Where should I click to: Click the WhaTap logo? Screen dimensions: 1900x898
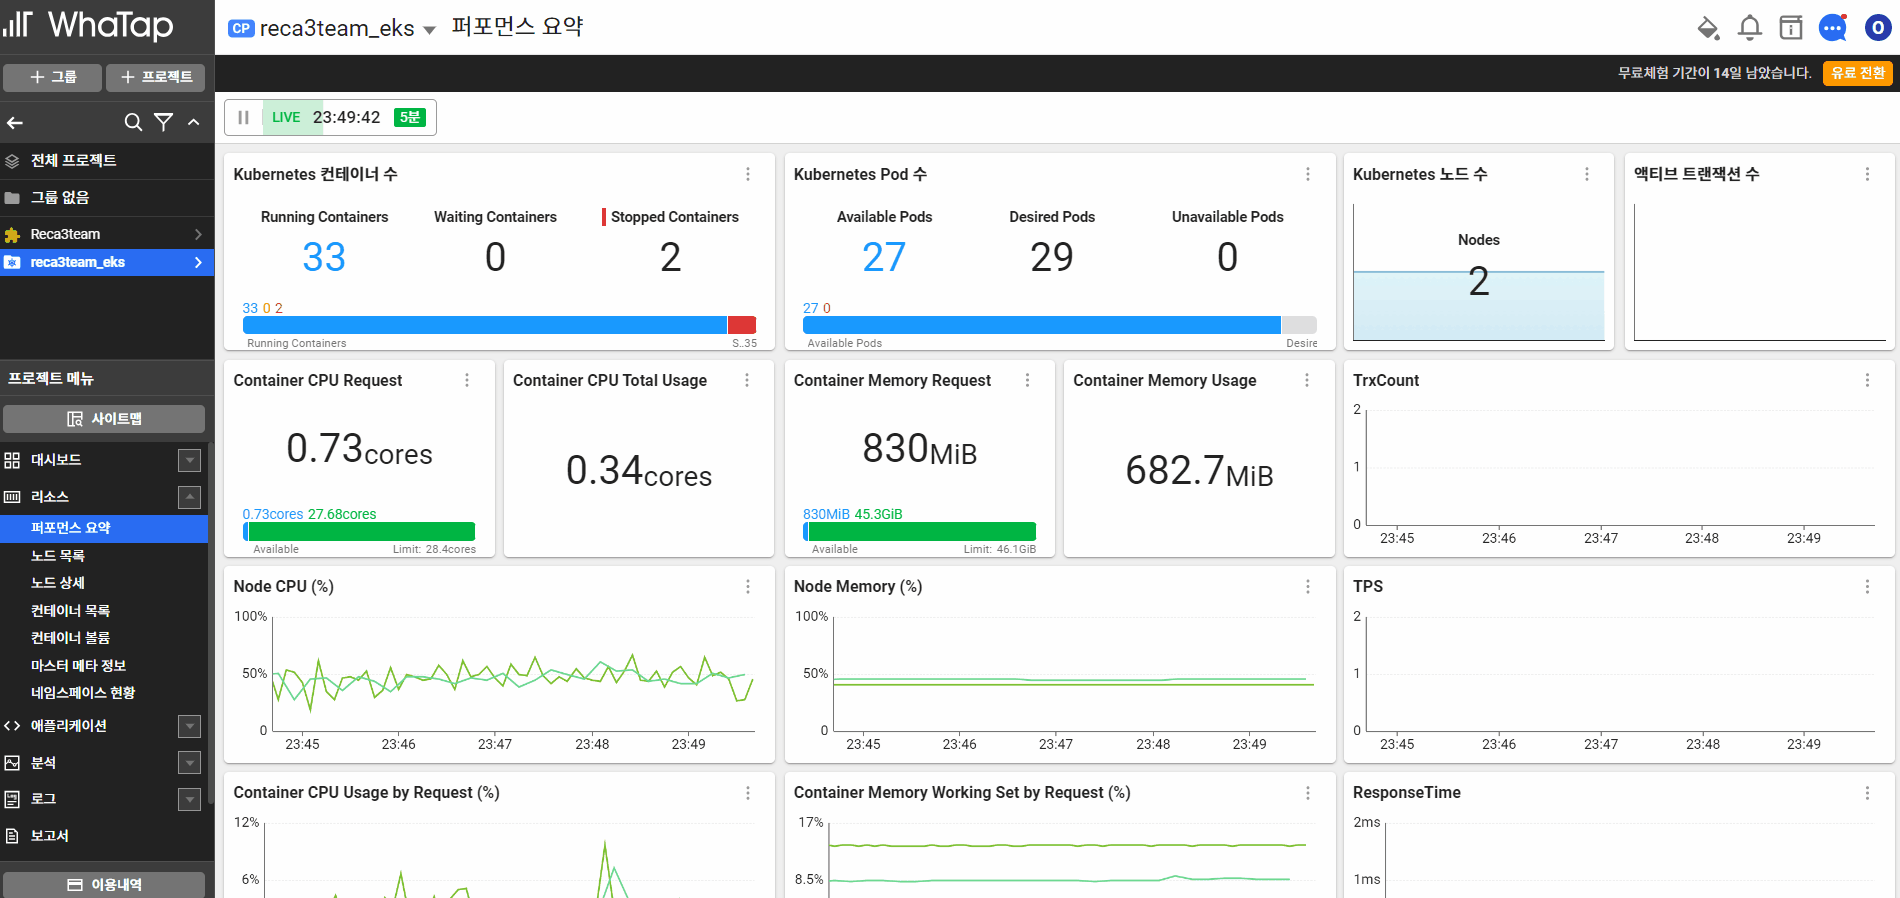[88, 25]
